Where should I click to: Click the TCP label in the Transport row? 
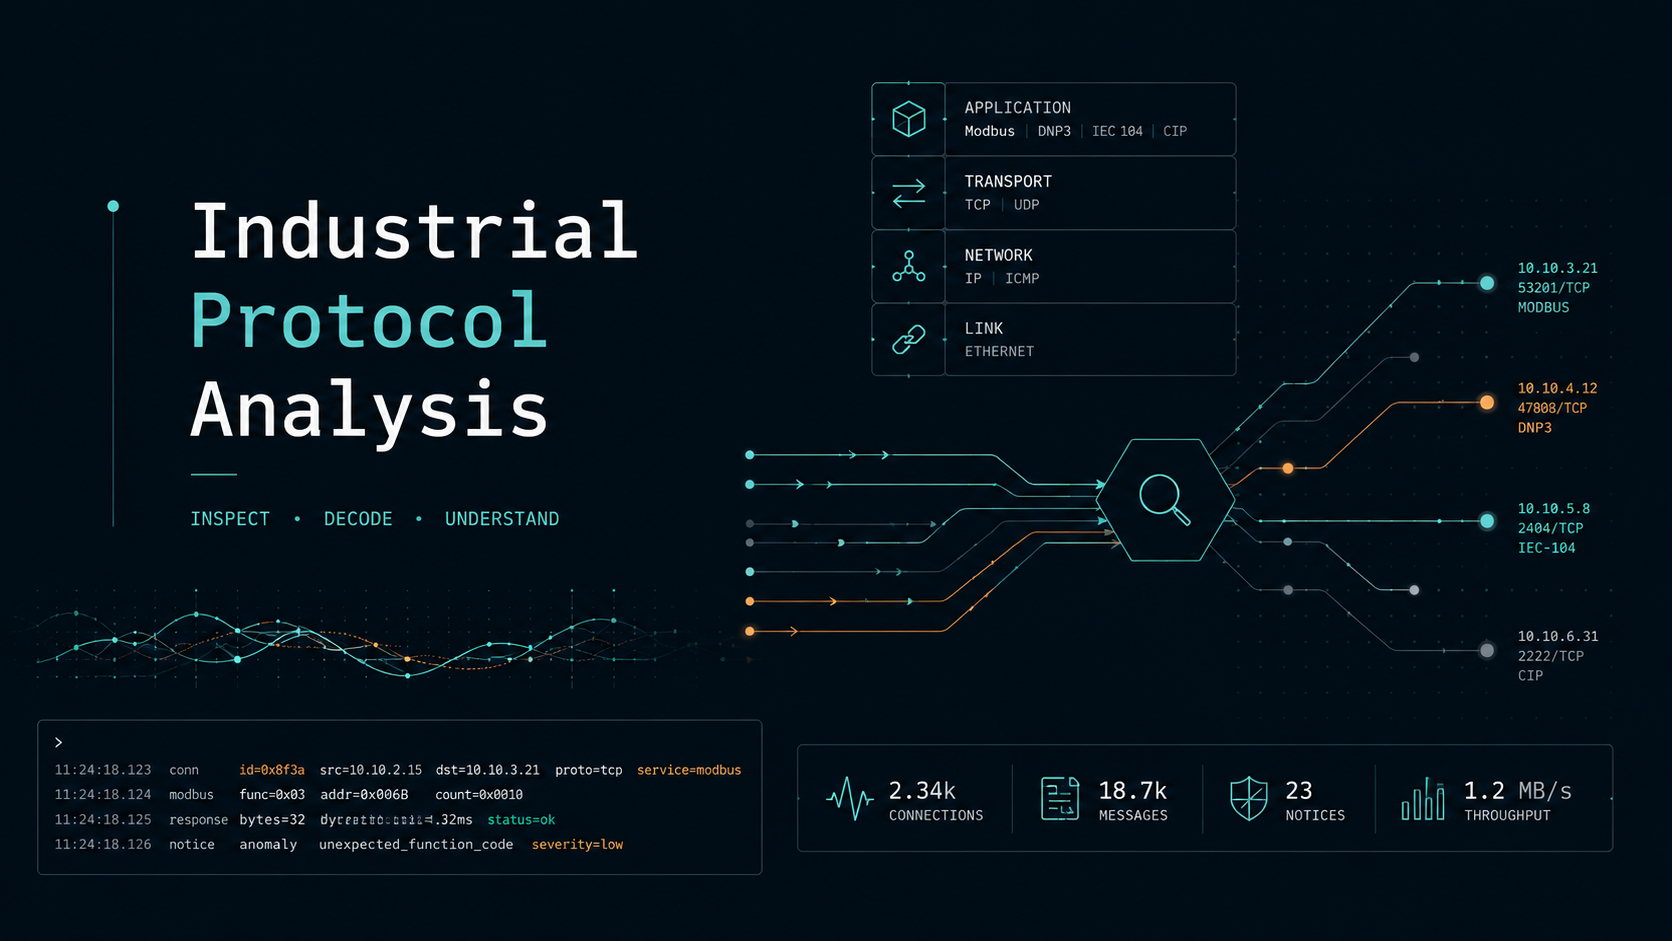(977, 205)
